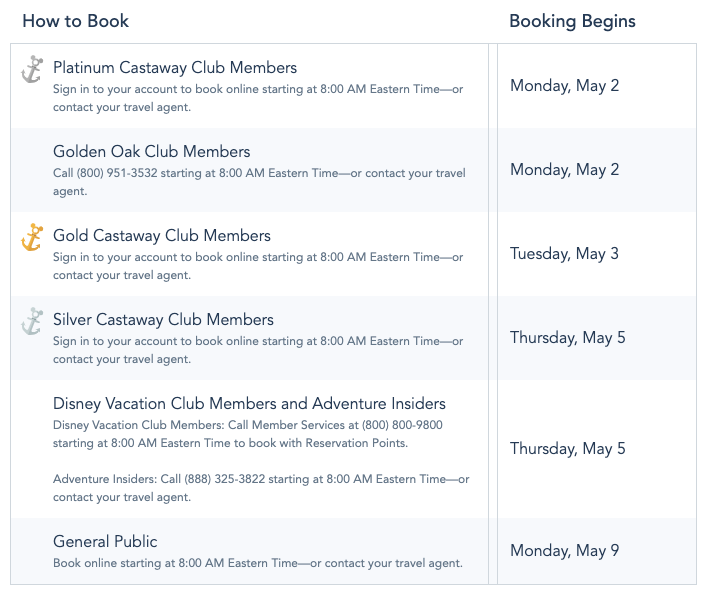Select the Golden Oak Club Members heading
Screen dimensions: 709x598
click(x=151, y=151)
